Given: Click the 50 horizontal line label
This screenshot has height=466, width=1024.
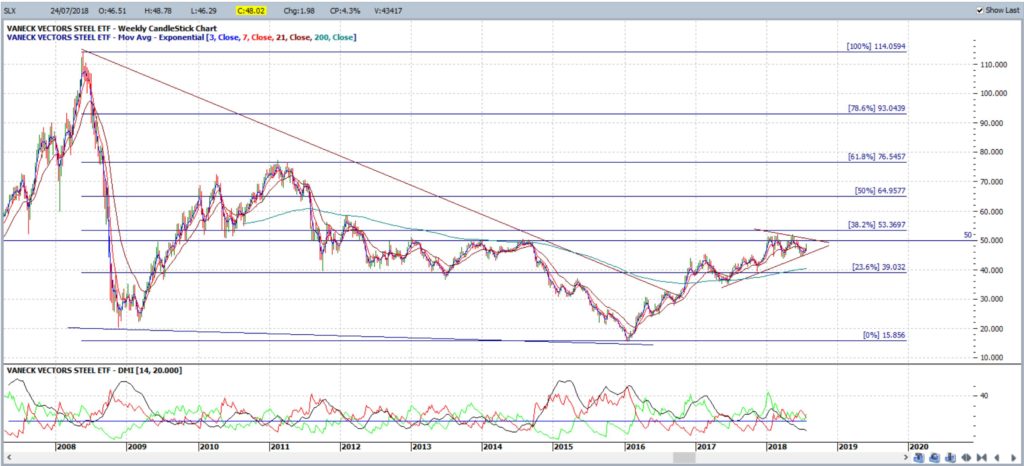Looking at the screenshot, I should pyautogui.click(x=968, y=234).
